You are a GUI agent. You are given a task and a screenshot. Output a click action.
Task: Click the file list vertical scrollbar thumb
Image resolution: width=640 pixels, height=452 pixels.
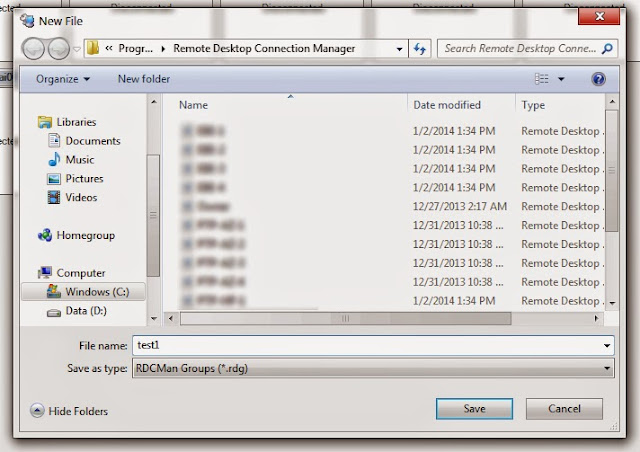(x=611, y=171)
